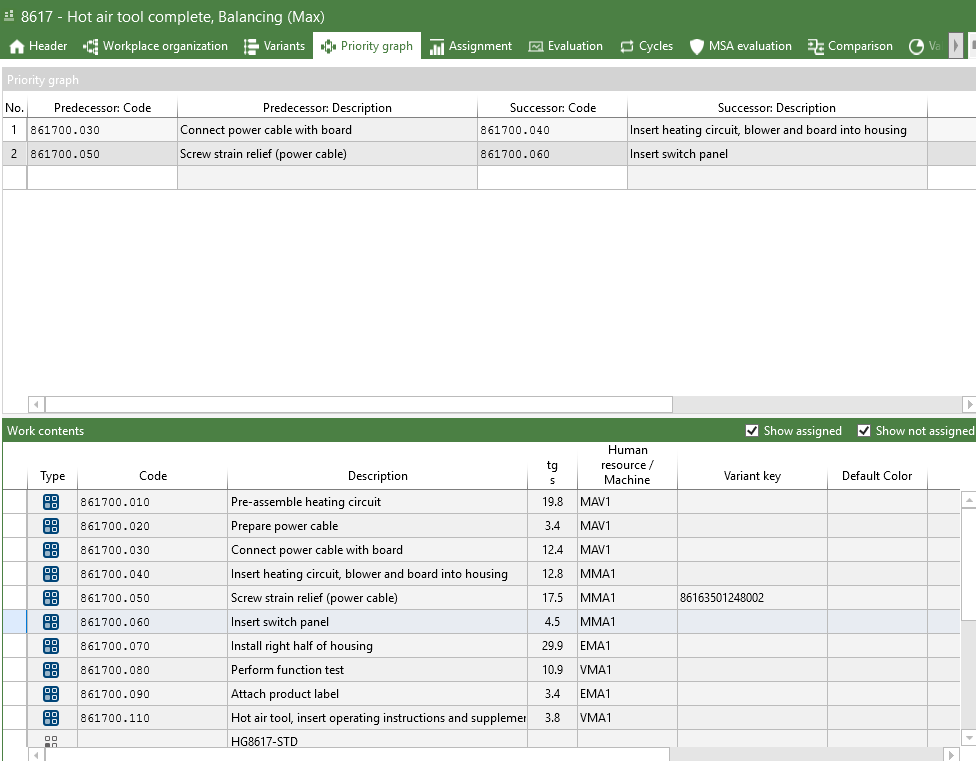The width and height of the screenshot is (976, 761).
Task: Click the Comparison tab icon
Action: click(x=815, y=47)
